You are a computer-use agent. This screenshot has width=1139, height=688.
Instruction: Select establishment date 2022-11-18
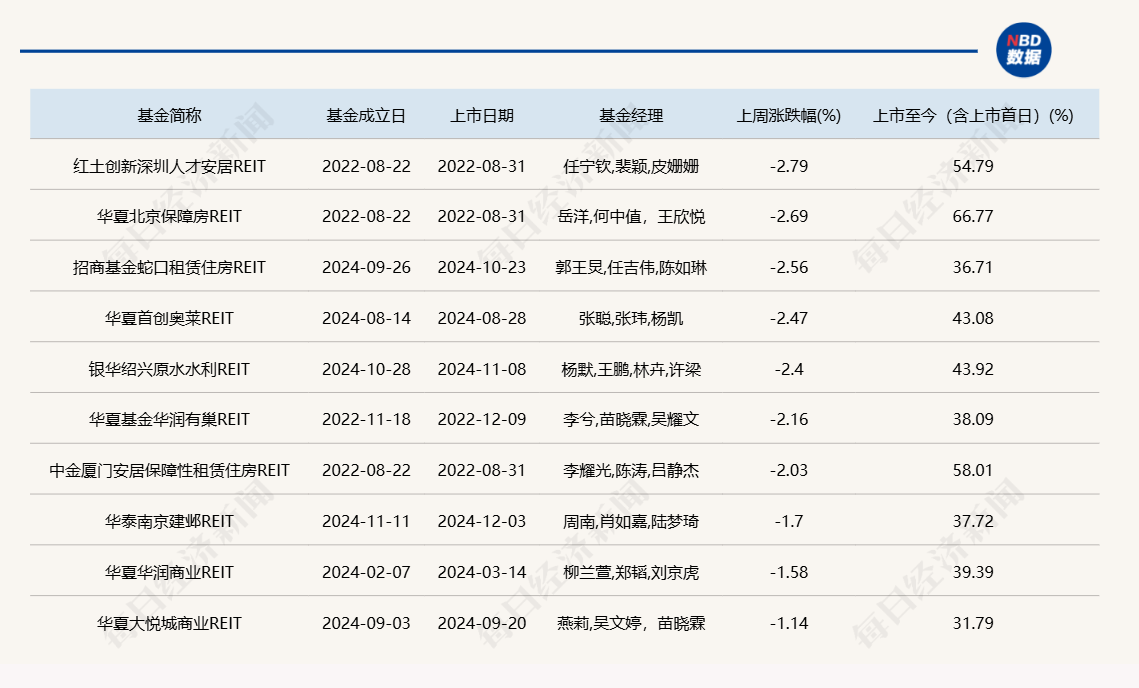click(366, 419)
